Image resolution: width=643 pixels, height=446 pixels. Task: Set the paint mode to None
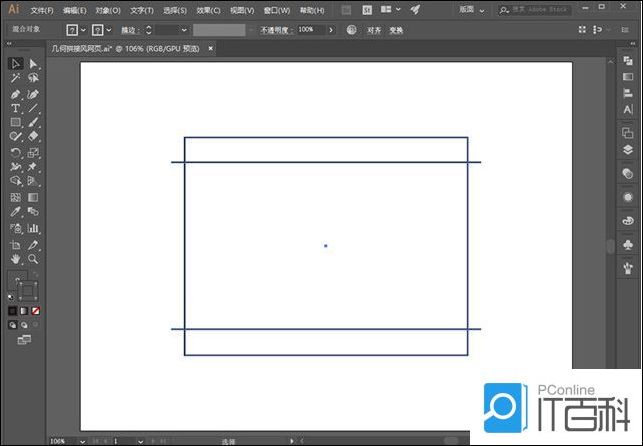click(36, 310)
